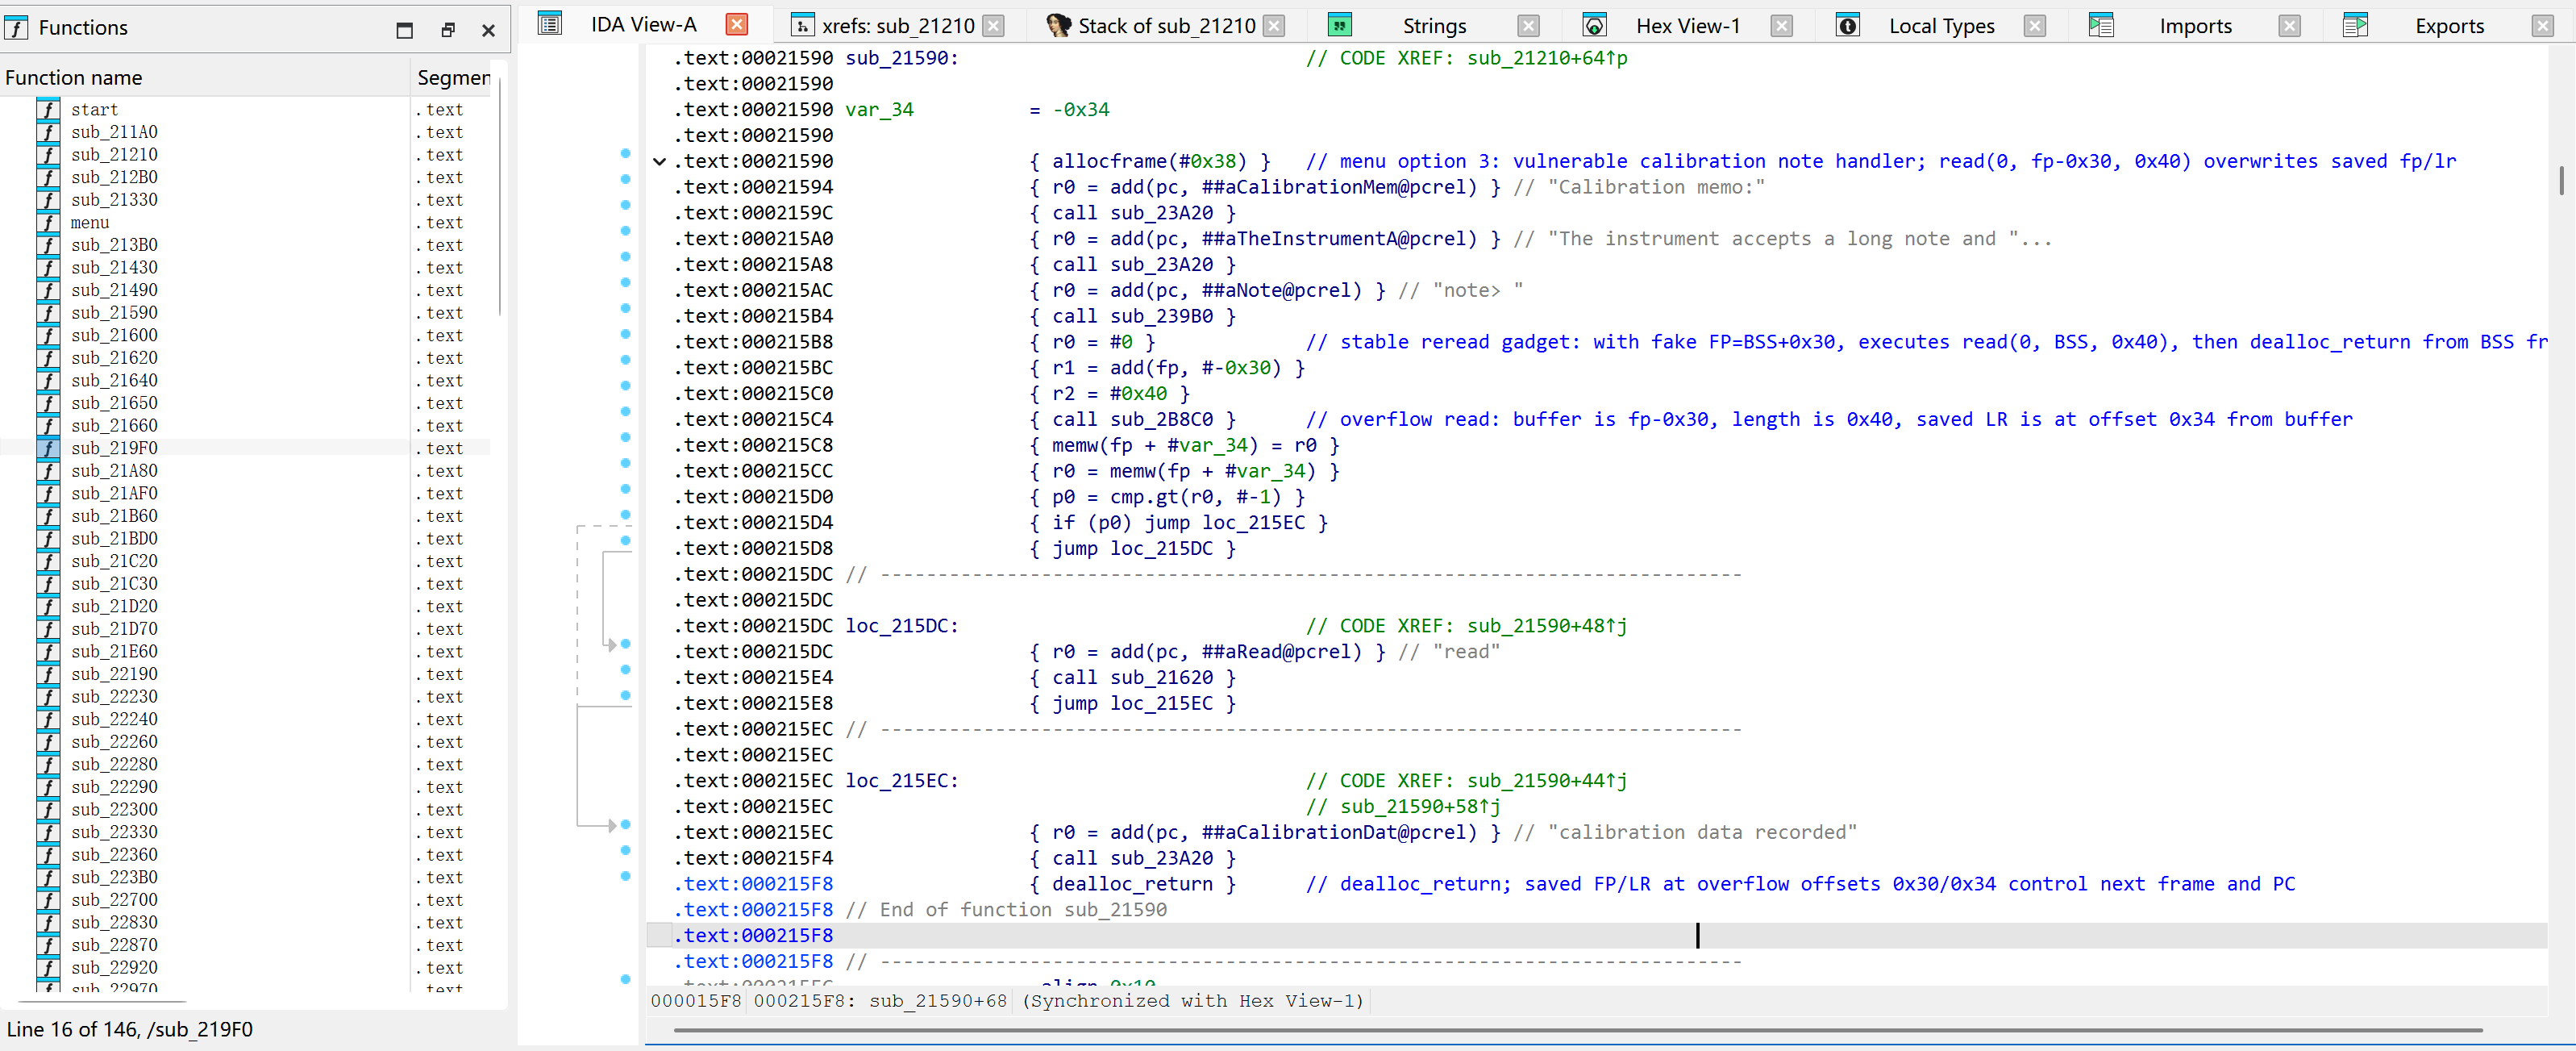
Task: Open the Local Types tab
Action: [x=1941, y=26]
